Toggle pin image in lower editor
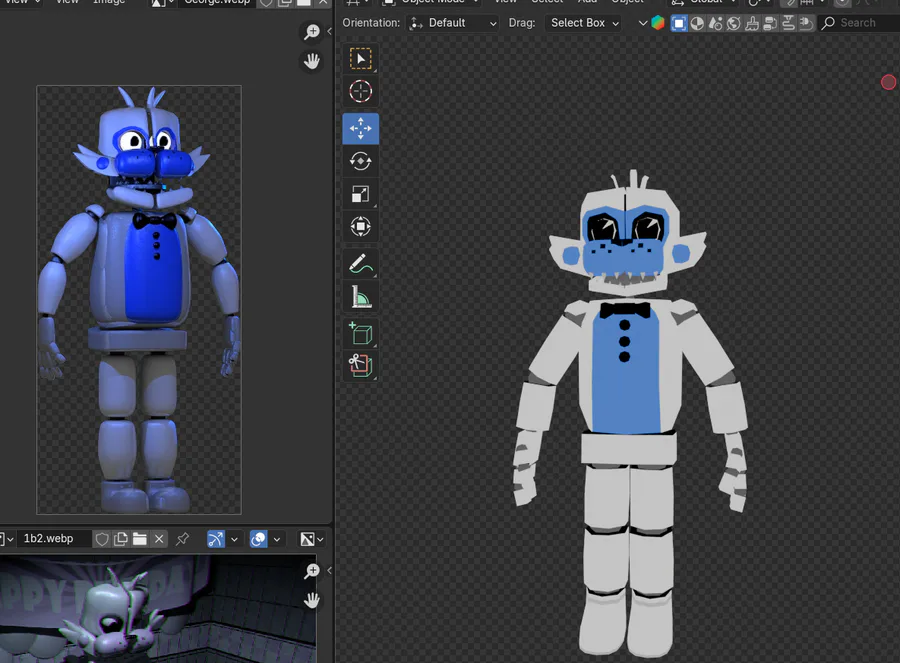This screenshot has width=900, height=663. coord(183,539)
